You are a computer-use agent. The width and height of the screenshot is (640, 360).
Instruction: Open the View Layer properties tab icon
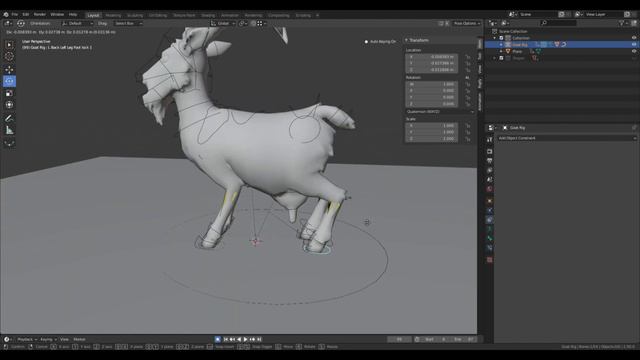coord(489,170)
